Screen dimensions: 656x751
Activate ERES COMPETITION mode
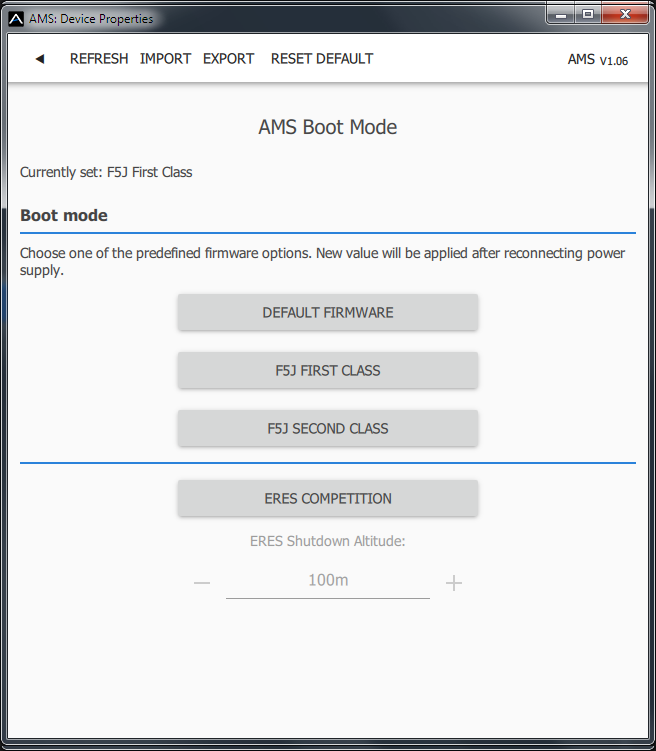328,499
